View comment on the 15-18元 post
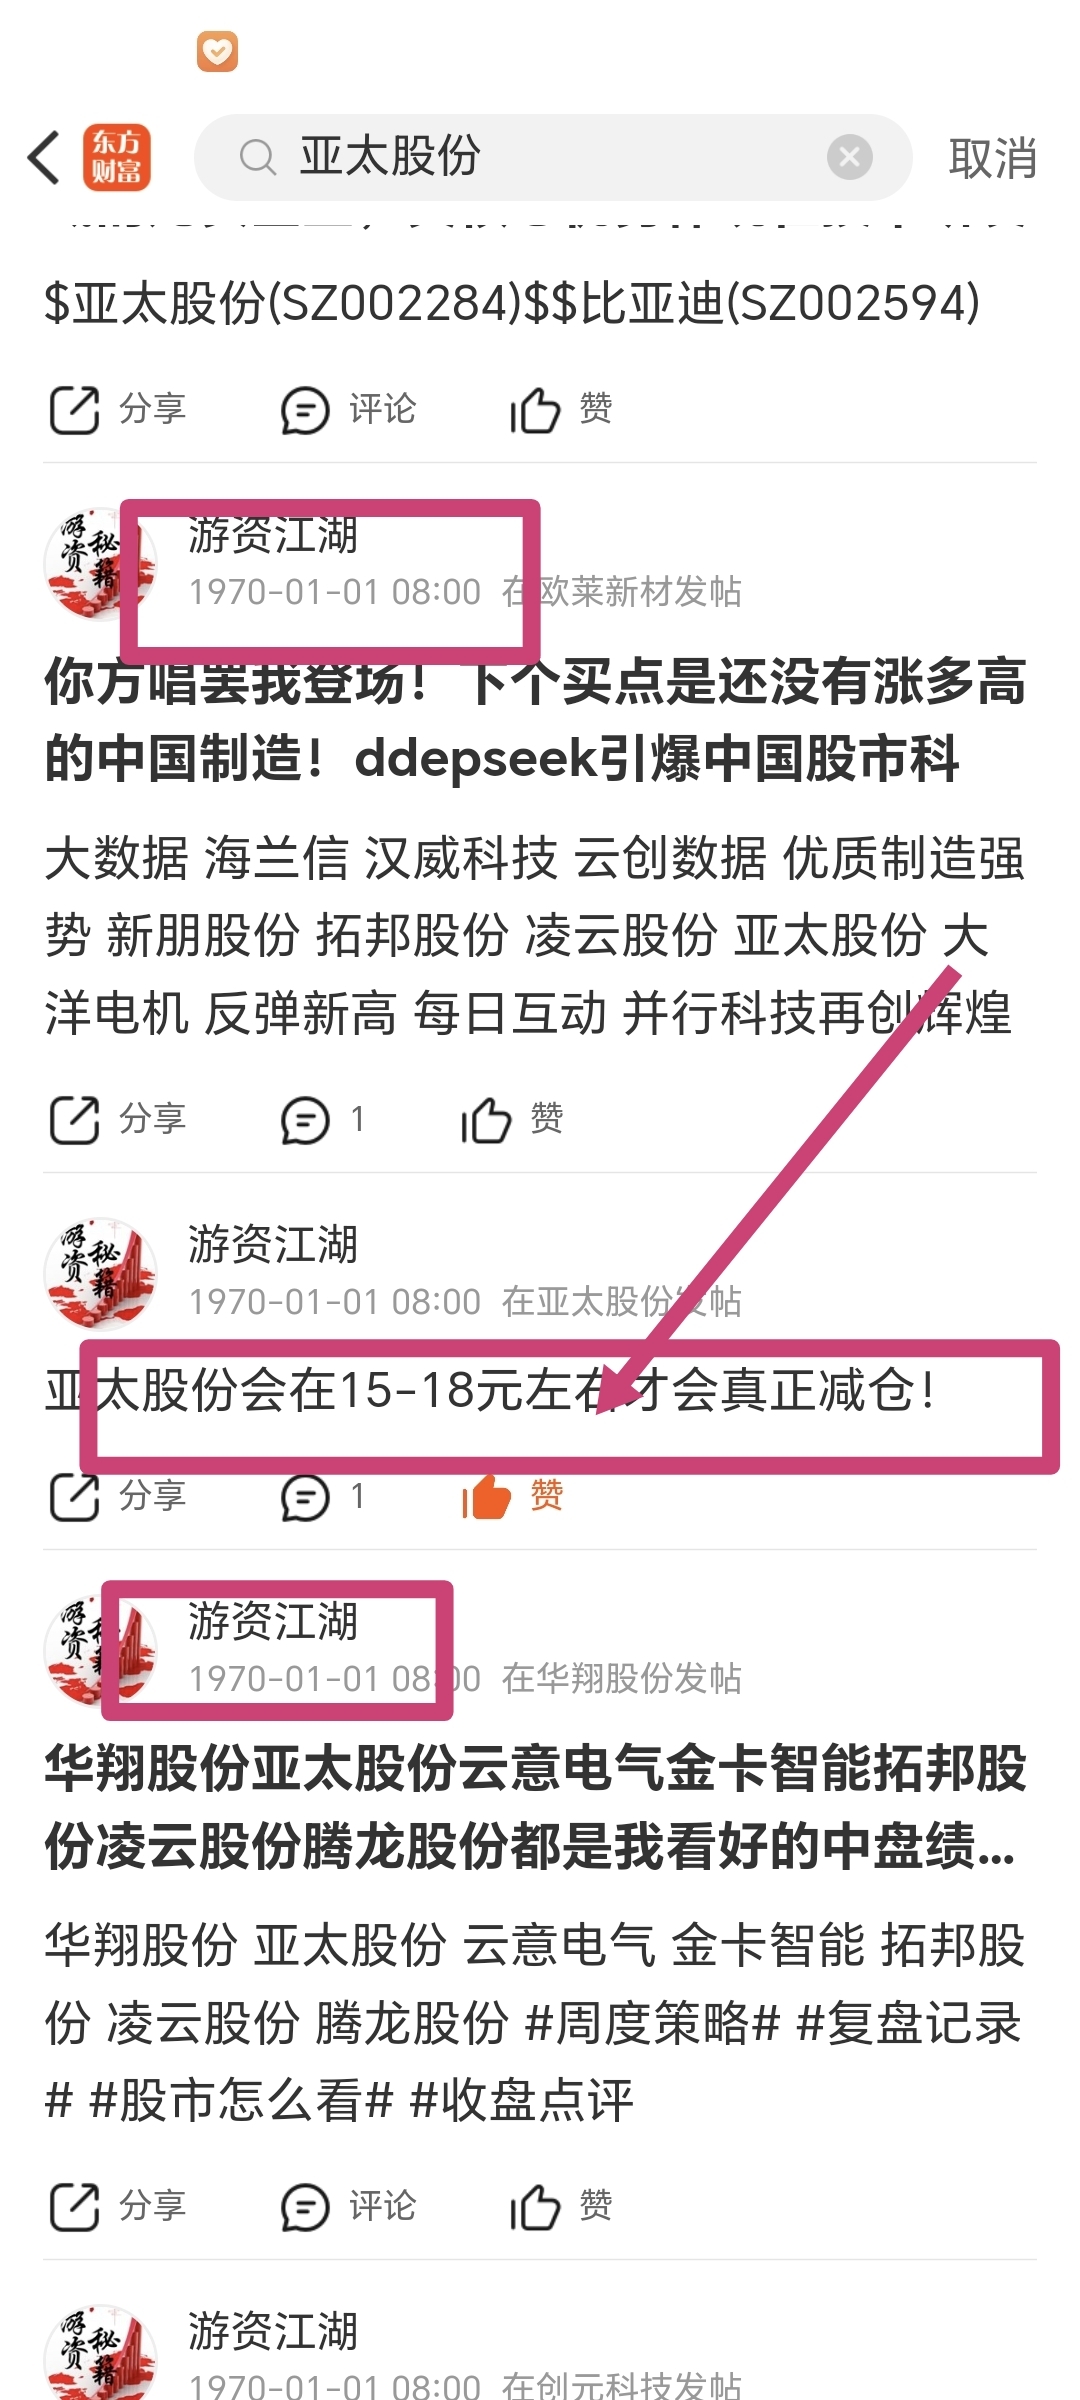This screenshot has height=2400, width=1080. pos(323,1496)
